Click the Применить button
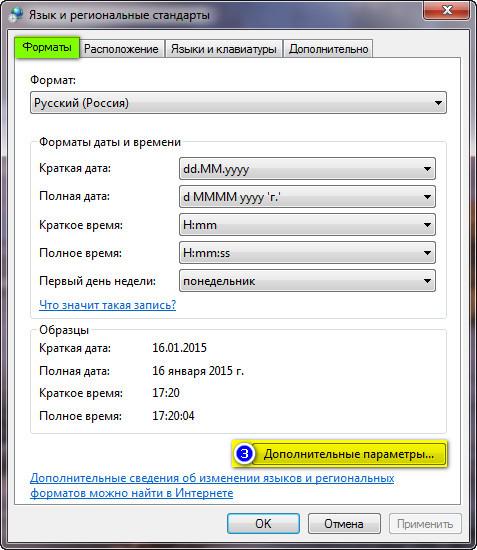Screen dimensions: 477x550 coord(425,524)
